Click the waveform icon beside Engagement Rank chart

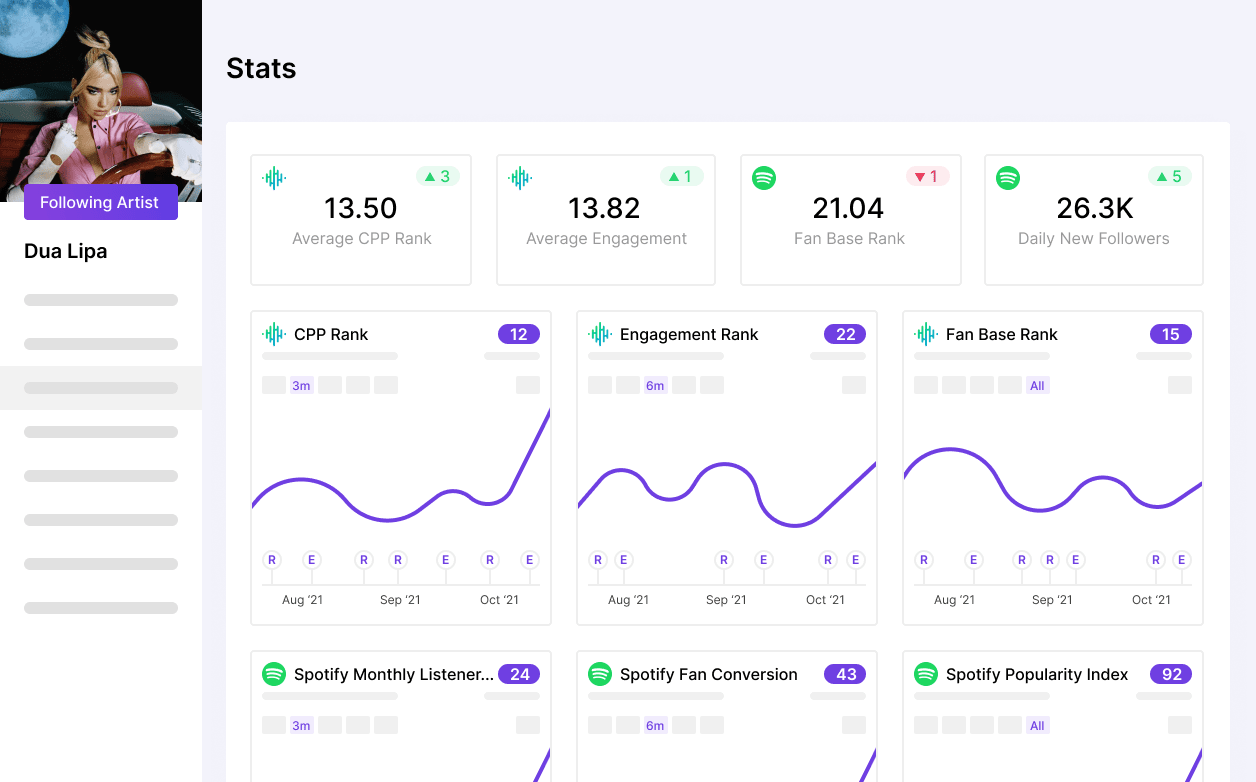[x=600, y=334]
